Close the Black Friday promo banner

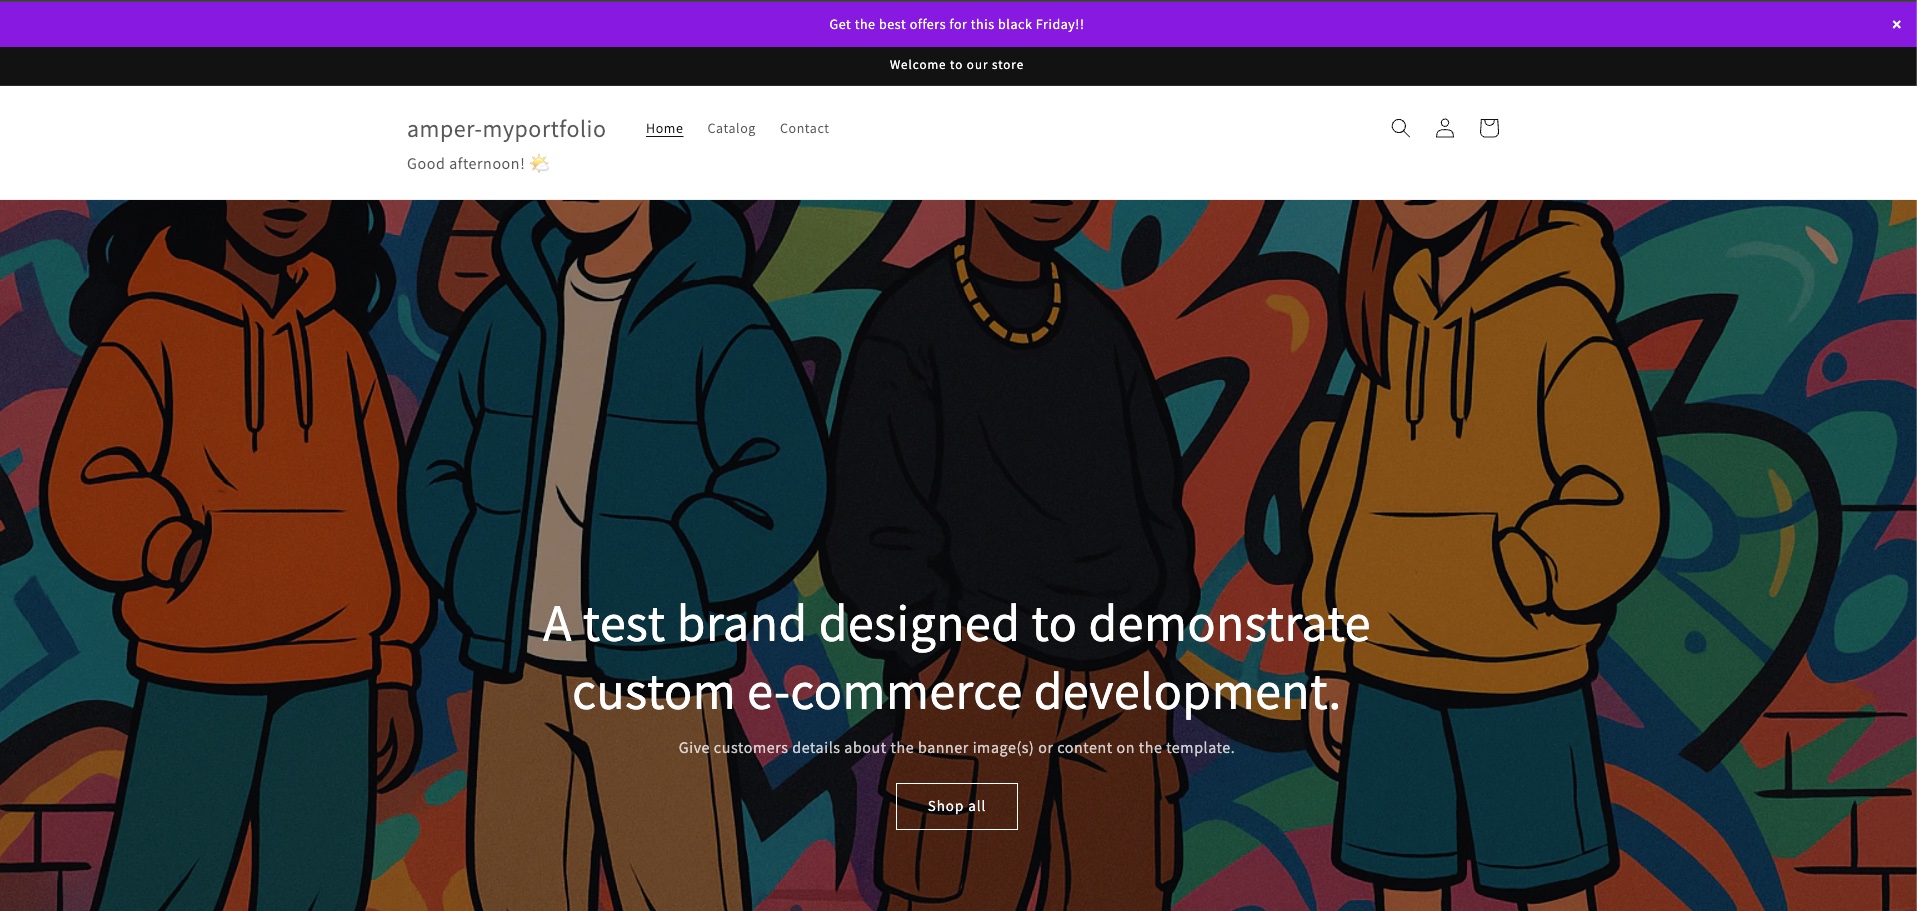[x=1896, y=25]
